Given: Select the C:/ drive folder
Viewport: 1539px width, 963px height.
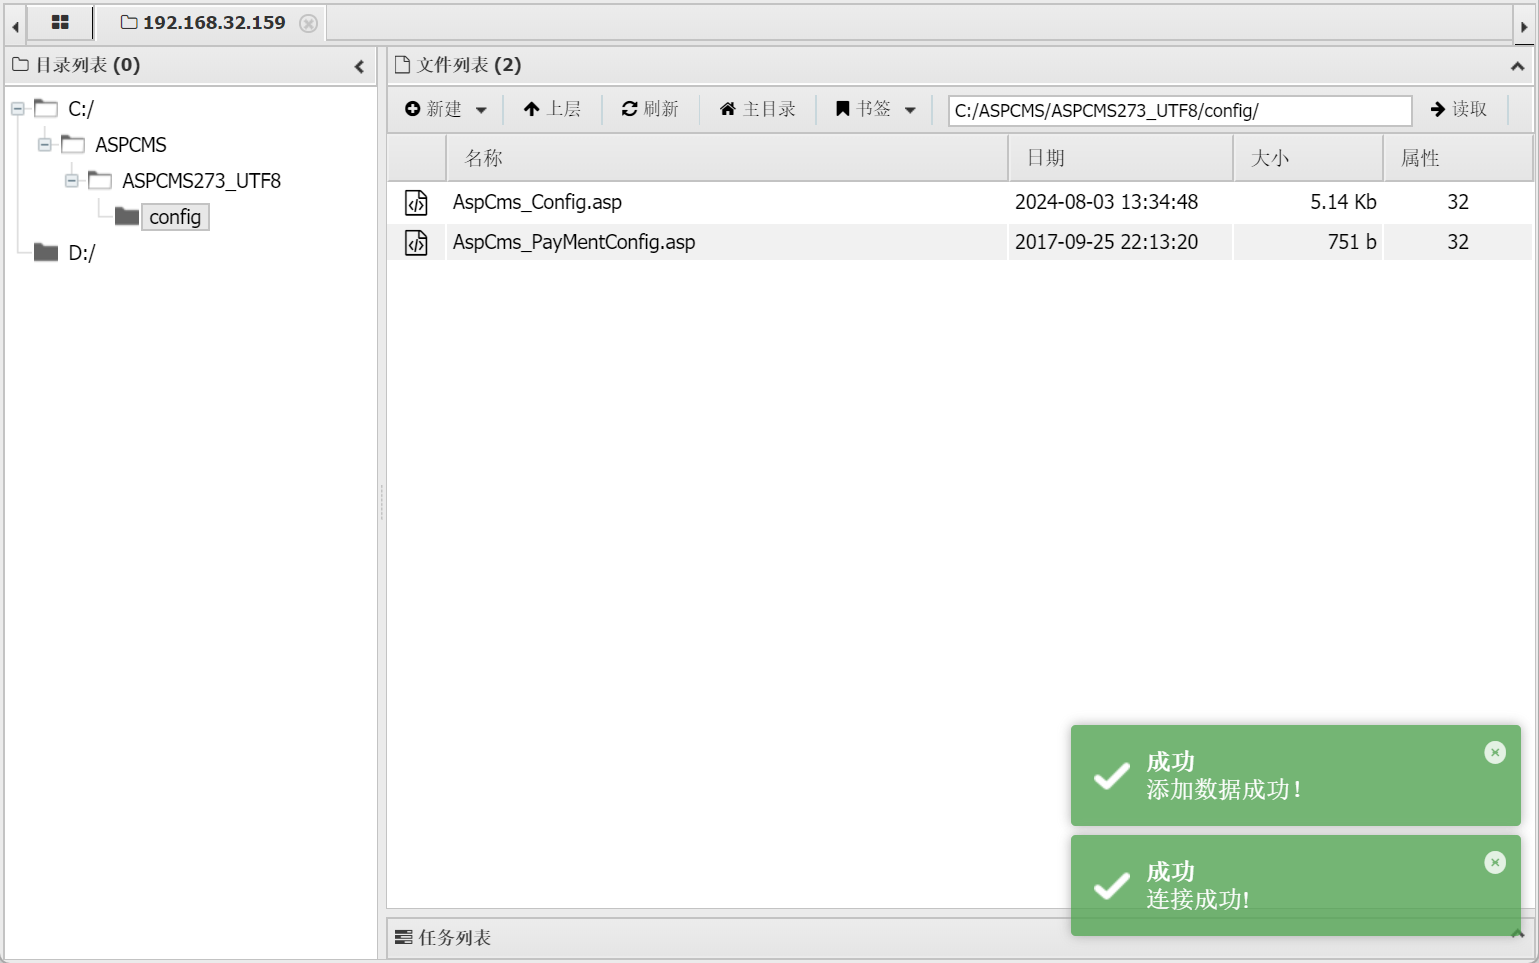Looking at the screenshot, I should click(81, 109).
